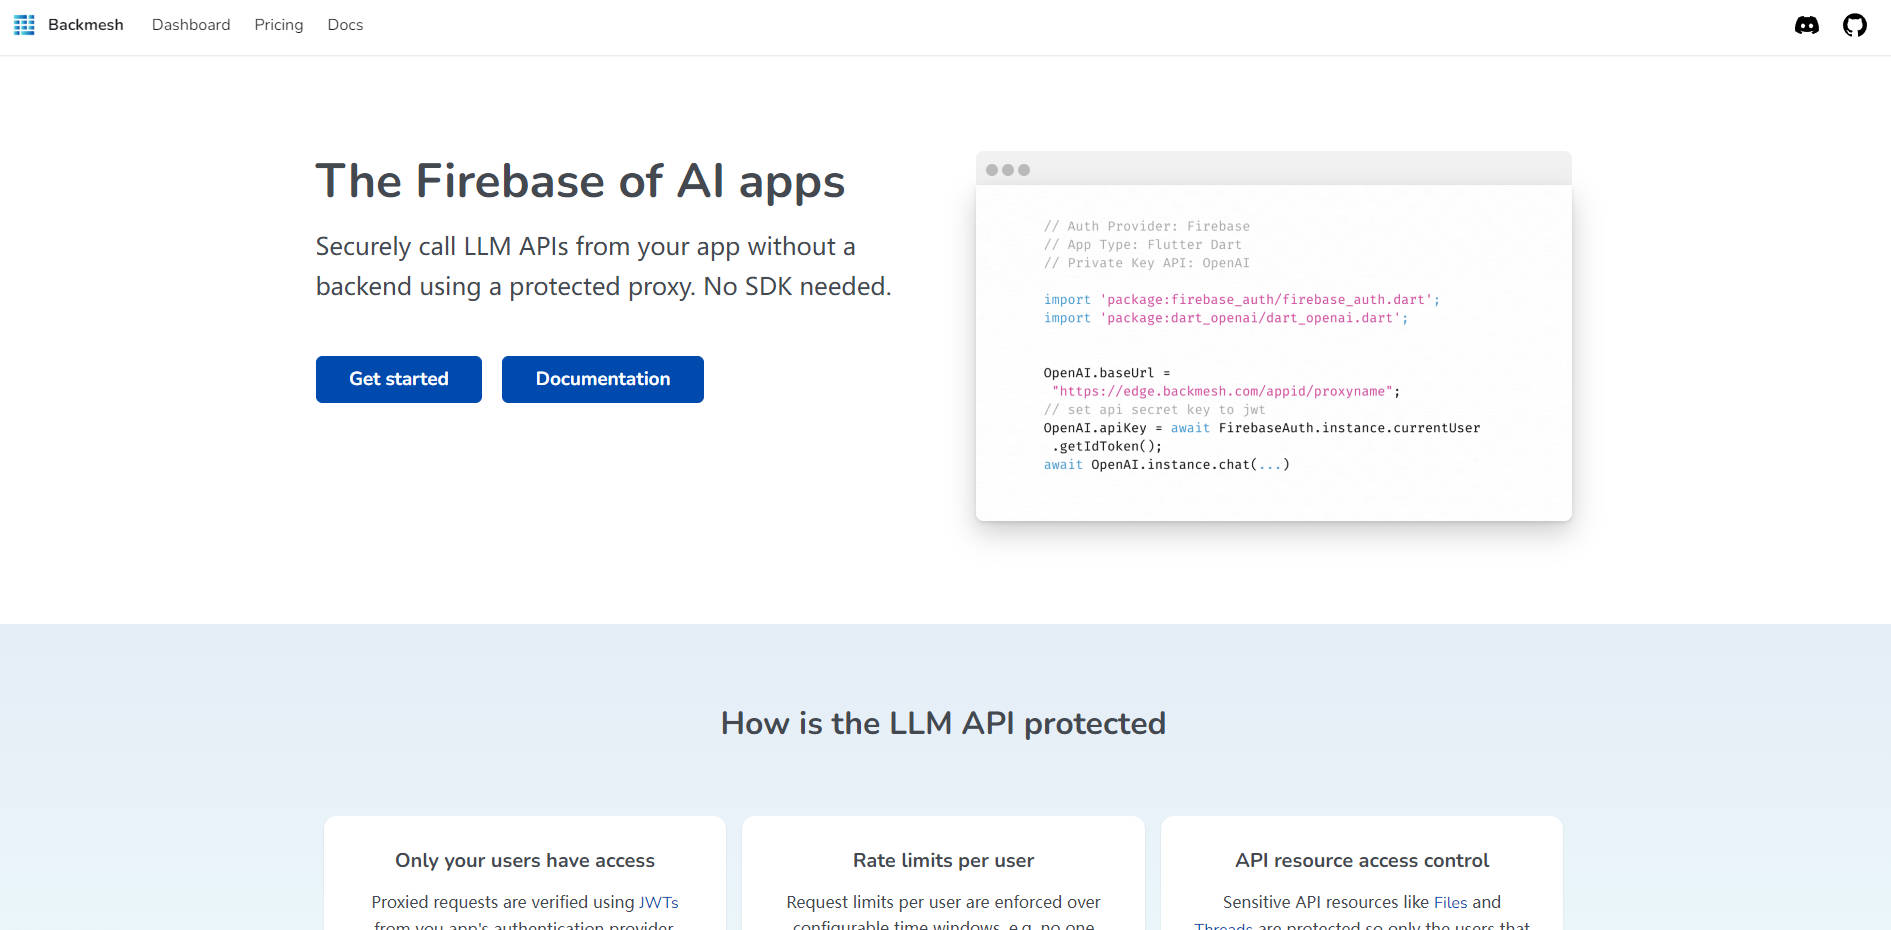Click the middle gray dot in code window
The height and width of the screenshot is (930, 1891).
1008,170
